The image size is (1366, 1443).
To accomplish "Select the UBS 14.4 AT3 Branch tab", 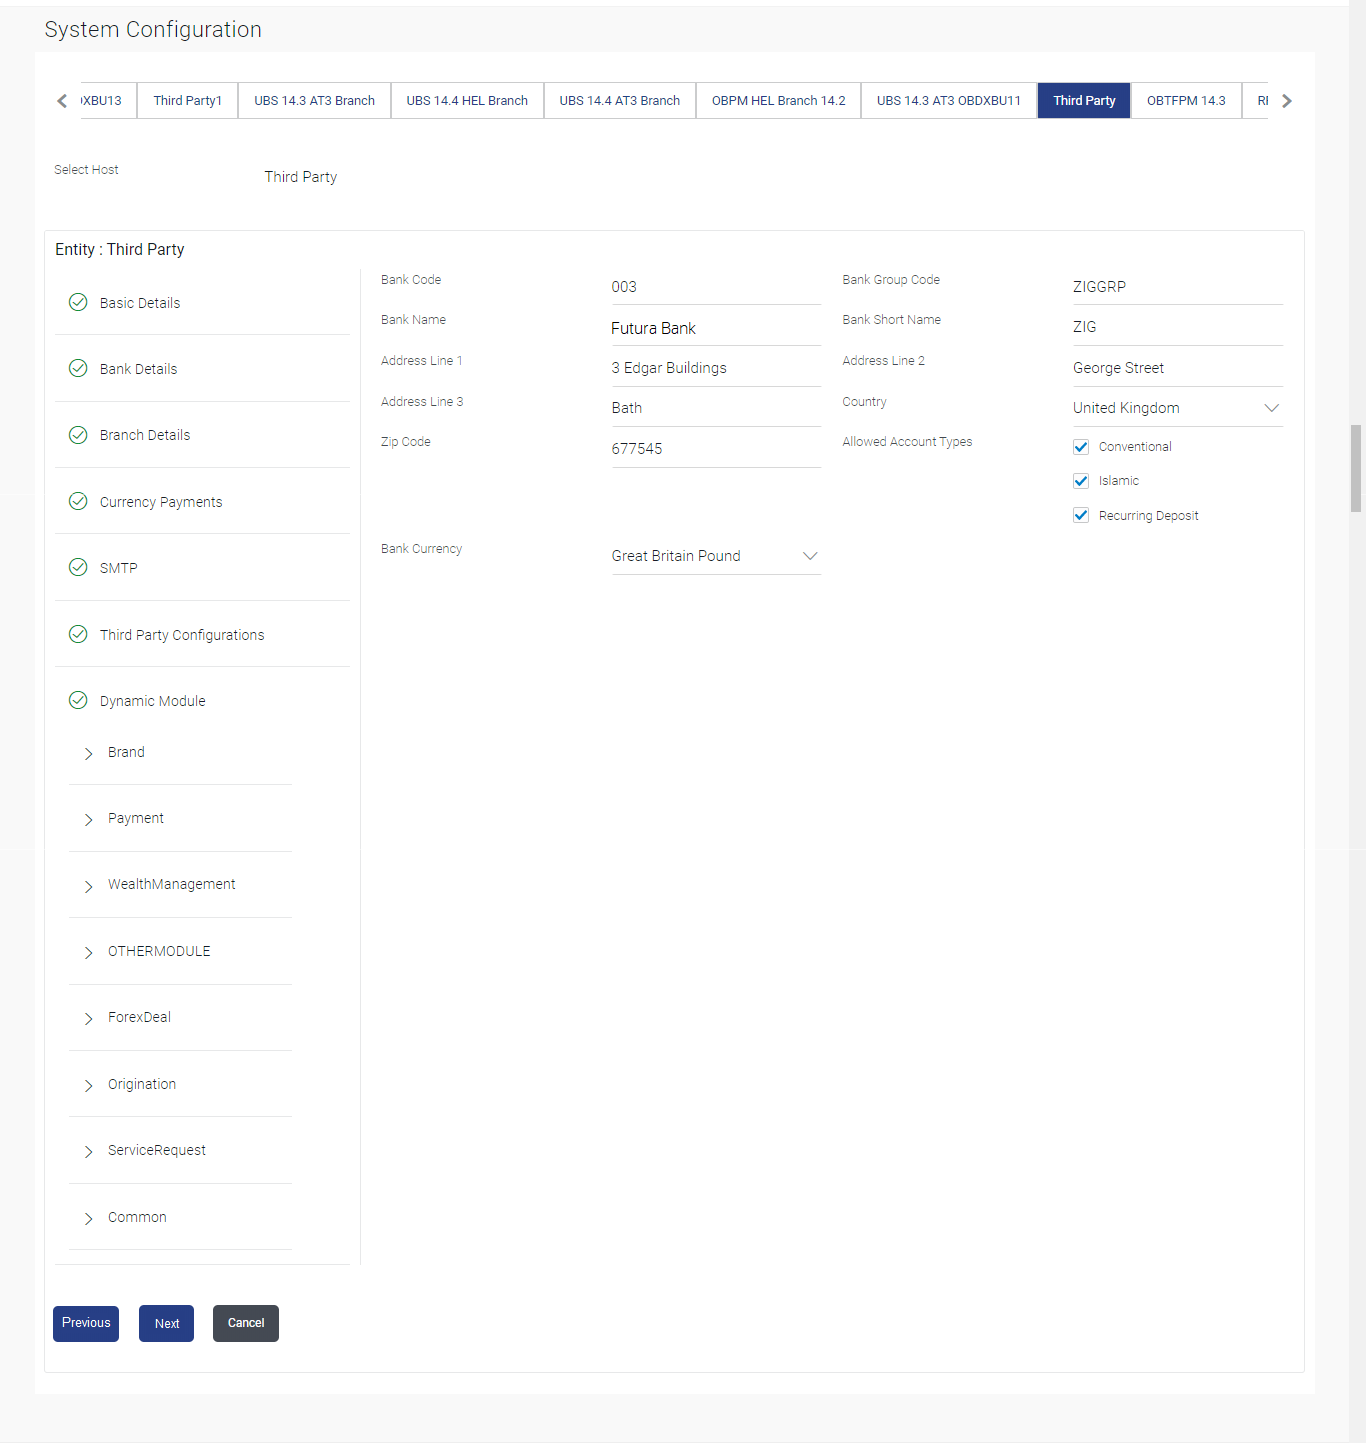I will click(620, 101).
